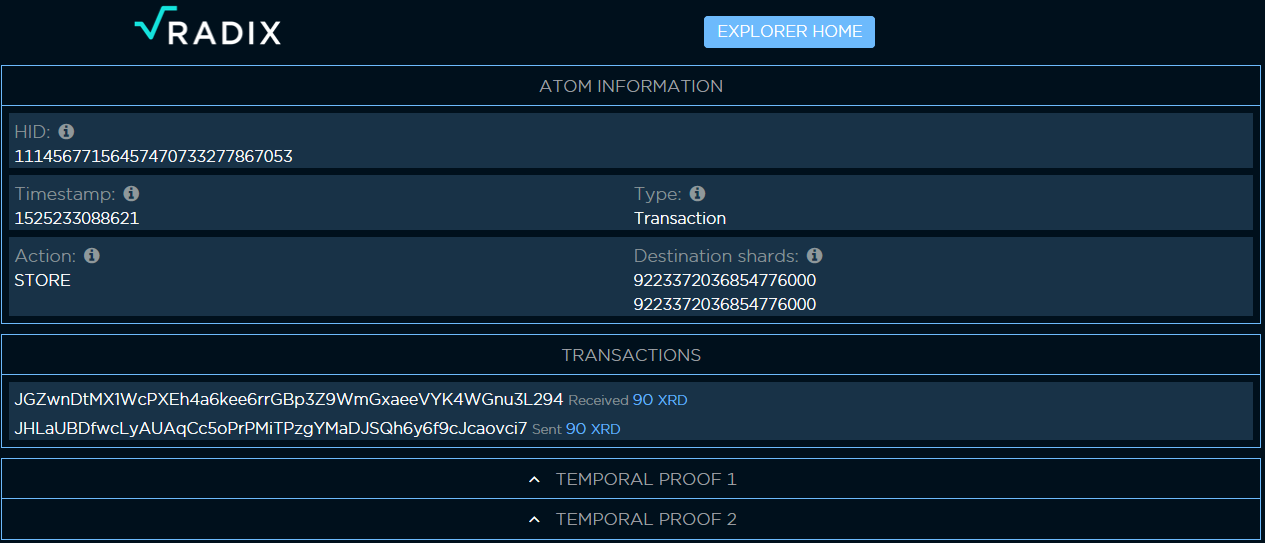Click the Timestamp label
Viewport: 1265px width, 543px height.
click(x=65, y=194)
